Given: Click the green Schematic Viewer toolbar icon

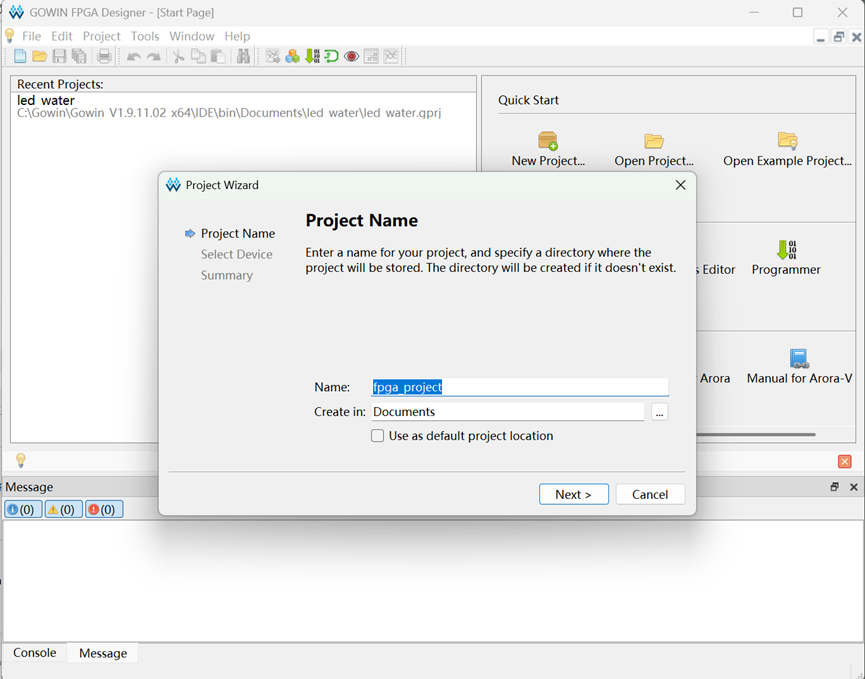Looking at the screenshot, I should 332,56.
